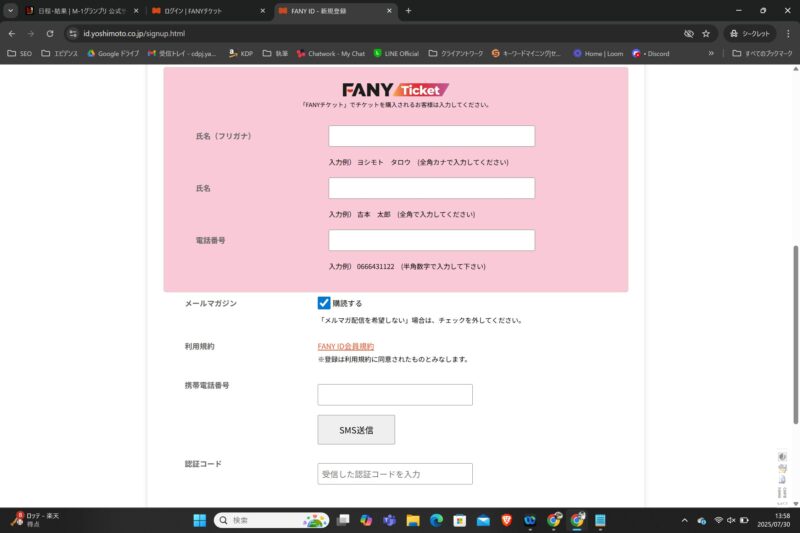
Task: Open the キーワードマイニング bookmark
Action: click(527, 54)
